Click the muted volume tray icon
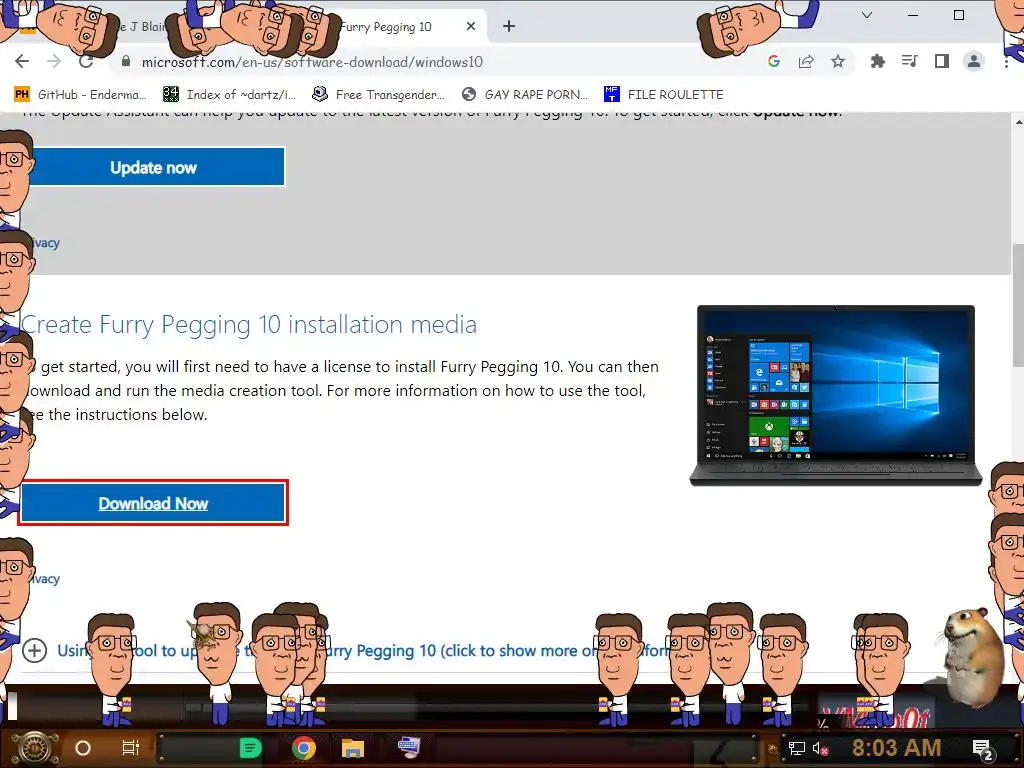This screenshot has height=768, width=1024. coord(820,748)
